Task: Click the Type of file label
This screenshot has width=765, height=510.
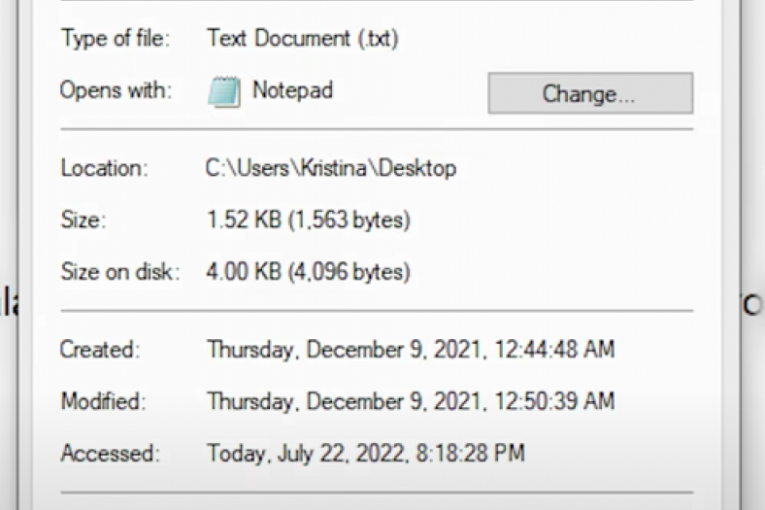Action: tap(115, 39)
